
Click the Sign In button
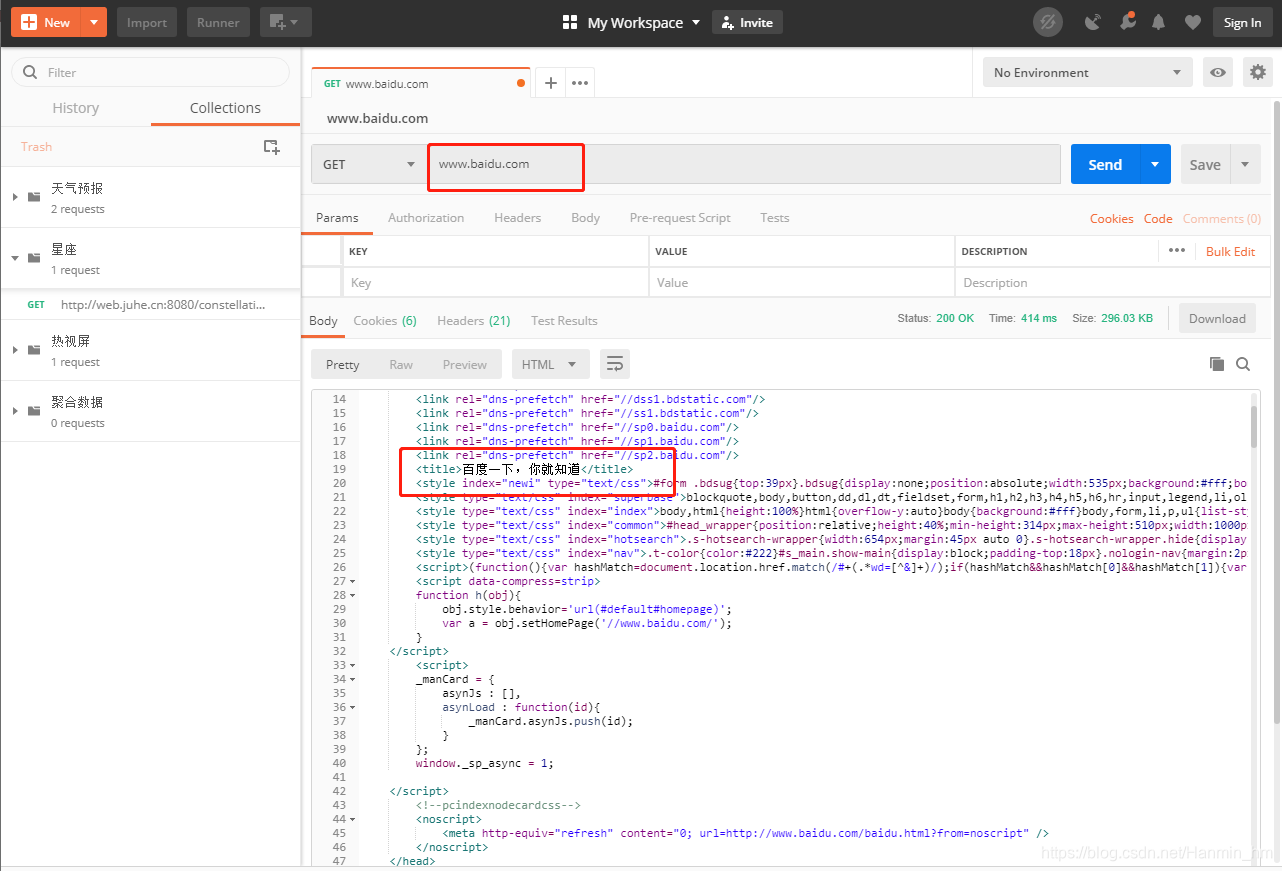(x=1242, y=22)
